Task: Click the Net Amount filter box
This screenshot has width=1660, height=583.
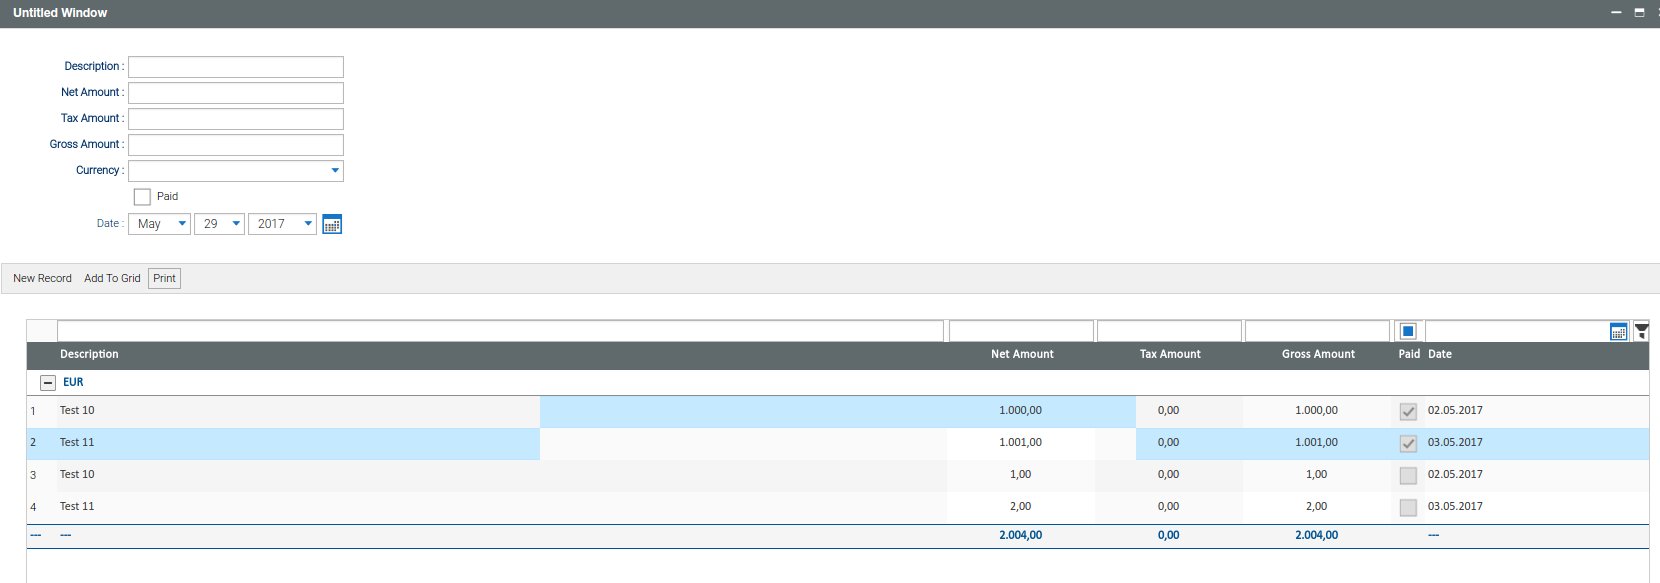Action: [x=1021, y=331]
